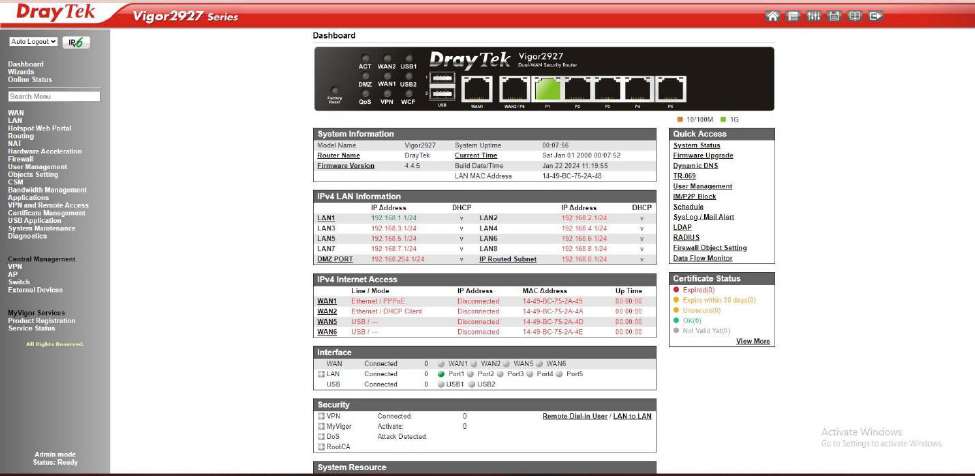Open the DMZ PORT link
Screen dimensions: 975x476
335,259
